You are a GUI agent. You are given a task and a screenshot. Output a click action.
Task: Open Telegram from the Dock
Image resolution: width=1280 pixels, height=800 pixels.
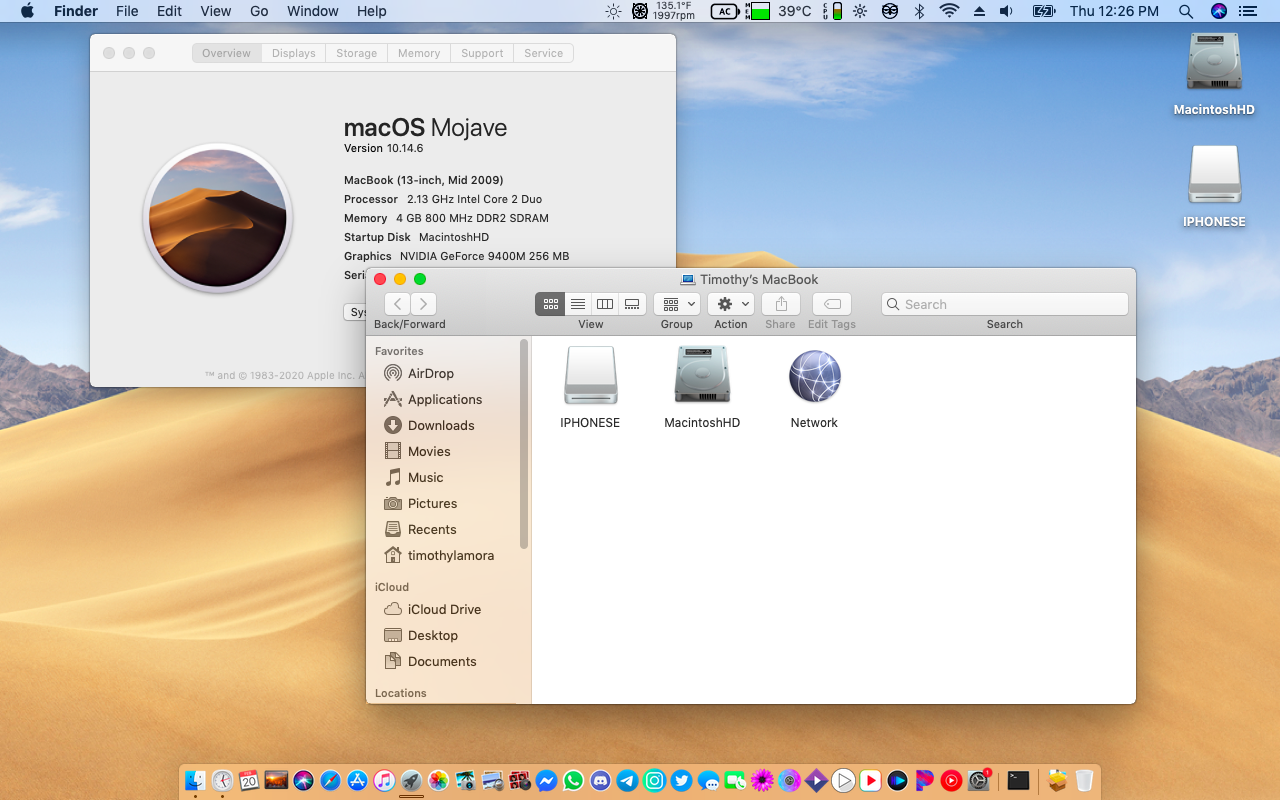[627, 781]
